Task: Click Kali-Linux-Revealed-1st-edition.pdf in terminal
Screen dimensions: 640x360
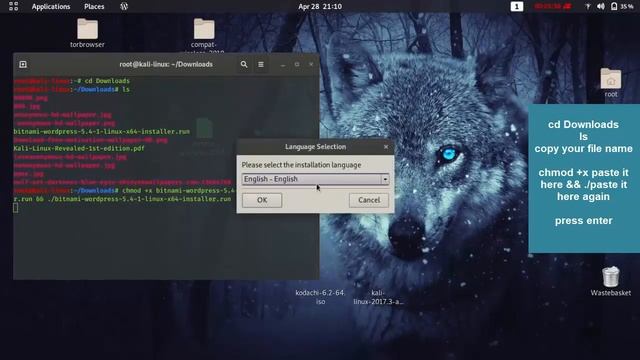Action: click(79, 148)
